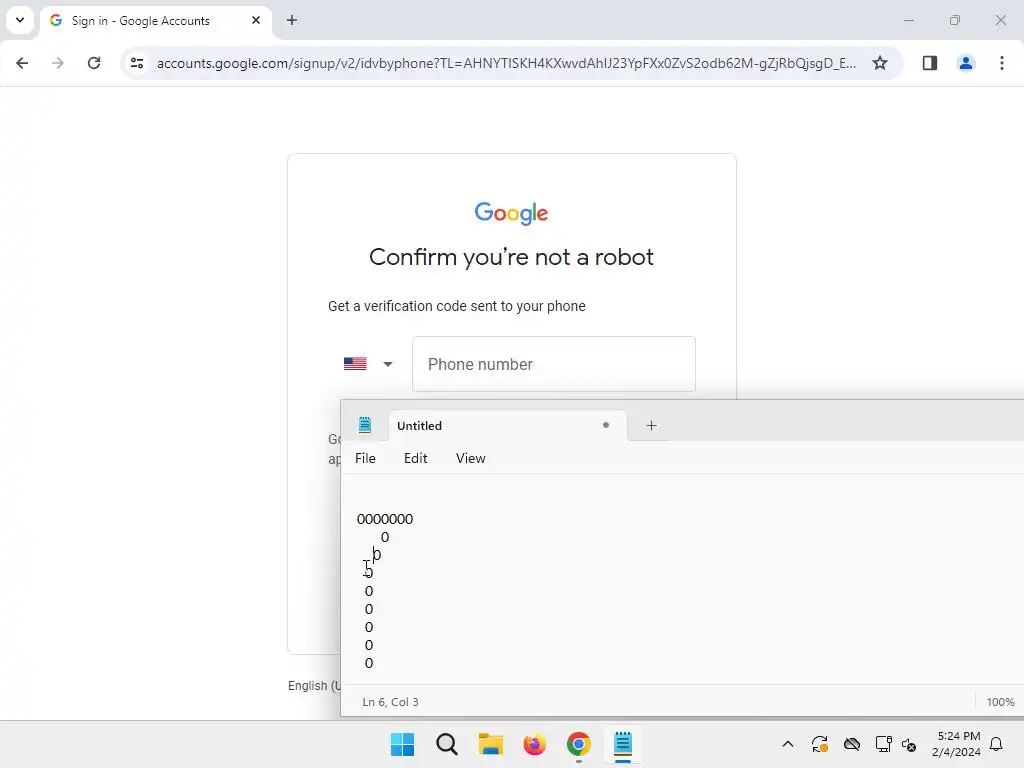The image size is (1024, 768).
Task: Show hidden tray icons chevron
Action: 788,744
